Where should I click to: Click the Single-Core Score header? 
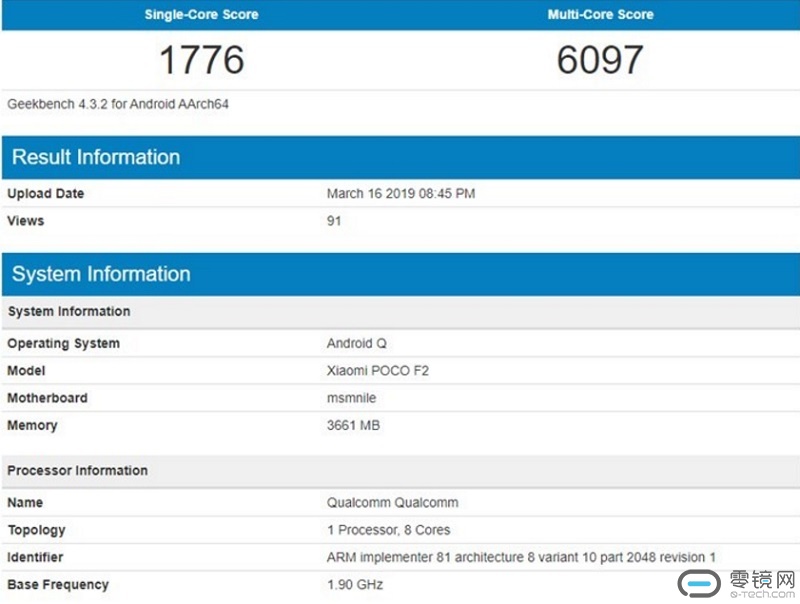pos(201,15)
